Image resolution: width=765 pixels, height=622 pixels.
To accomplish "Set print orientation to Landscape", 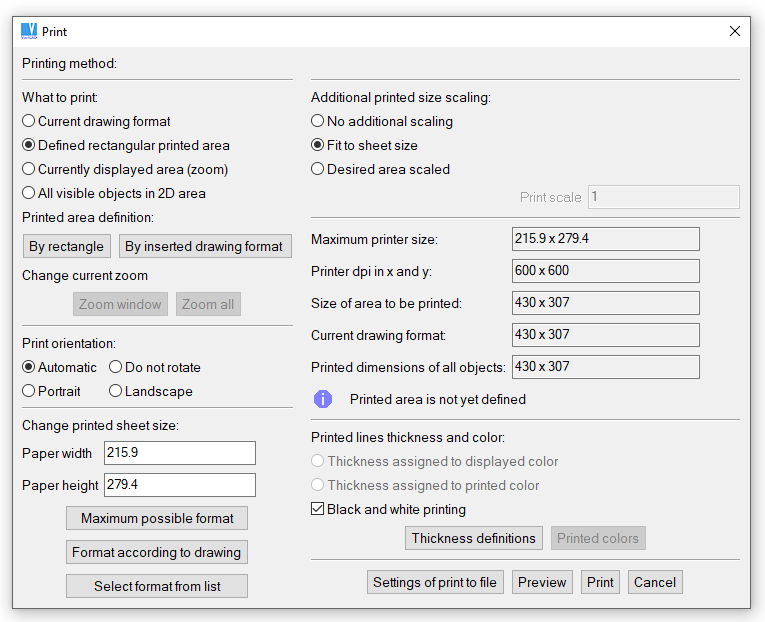I will click(x=116, y=391).
